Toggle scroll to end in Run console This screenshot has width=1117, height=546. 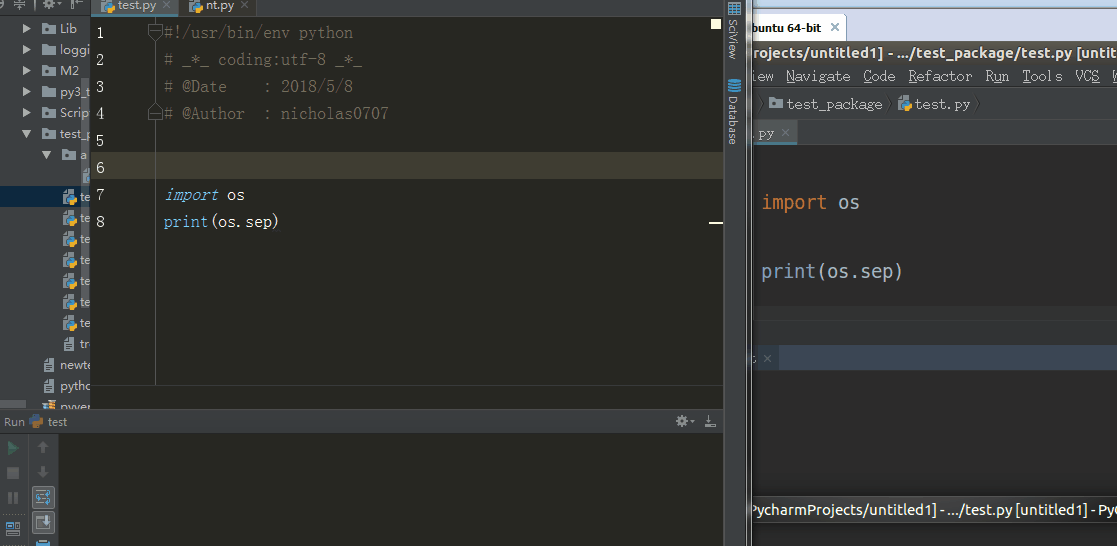(x=43, y=522)
